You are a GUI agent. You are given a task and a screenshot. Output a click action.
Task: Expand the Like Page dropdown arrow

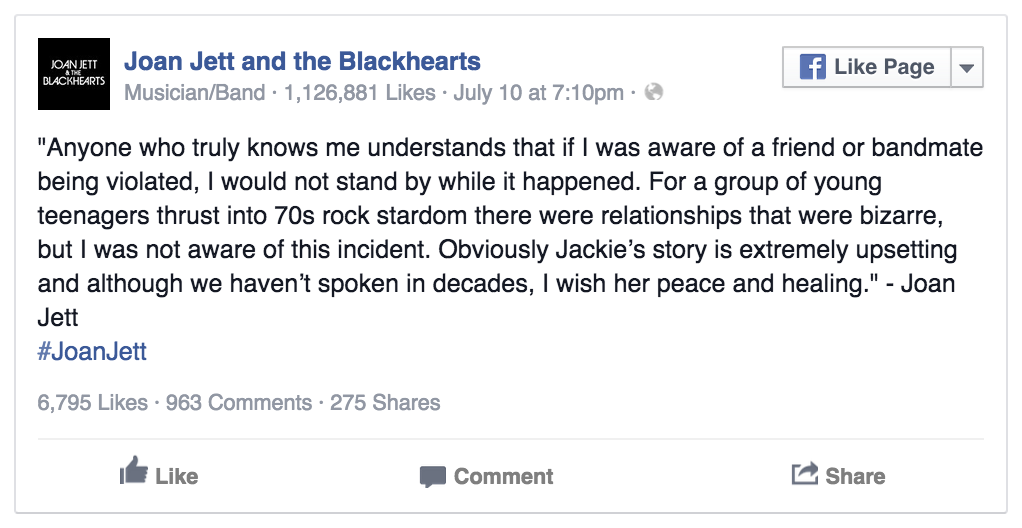point(967,67)
